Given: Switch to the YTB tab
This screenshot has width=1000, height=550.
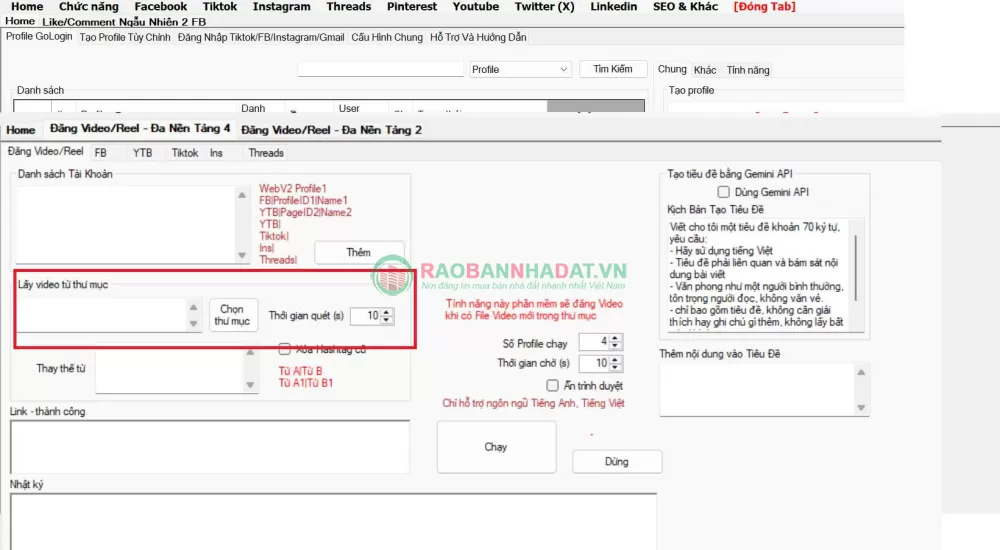Looking at the screenshot, I should (x=142, y=153).
